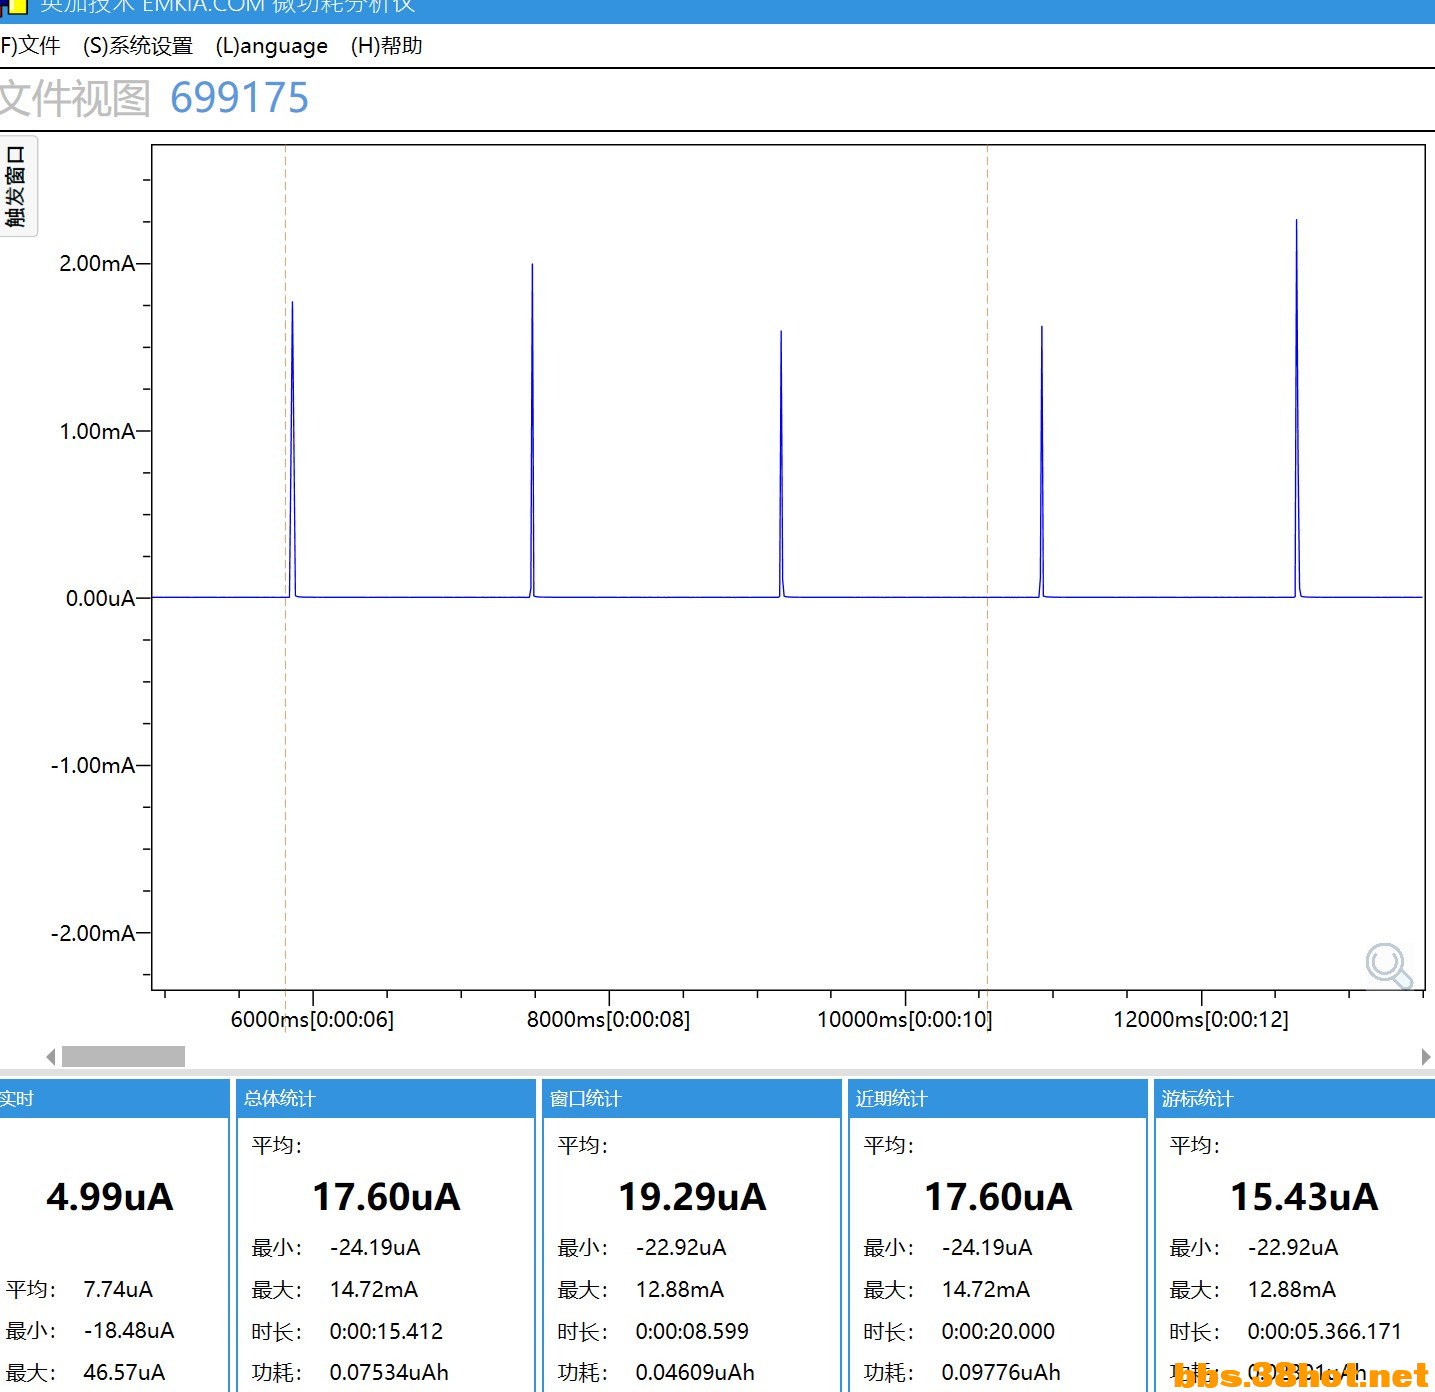Click the 总体统计 max value 14.72mA
This screenshot has height=1392, width=1435.
[x=374, y=1290]
